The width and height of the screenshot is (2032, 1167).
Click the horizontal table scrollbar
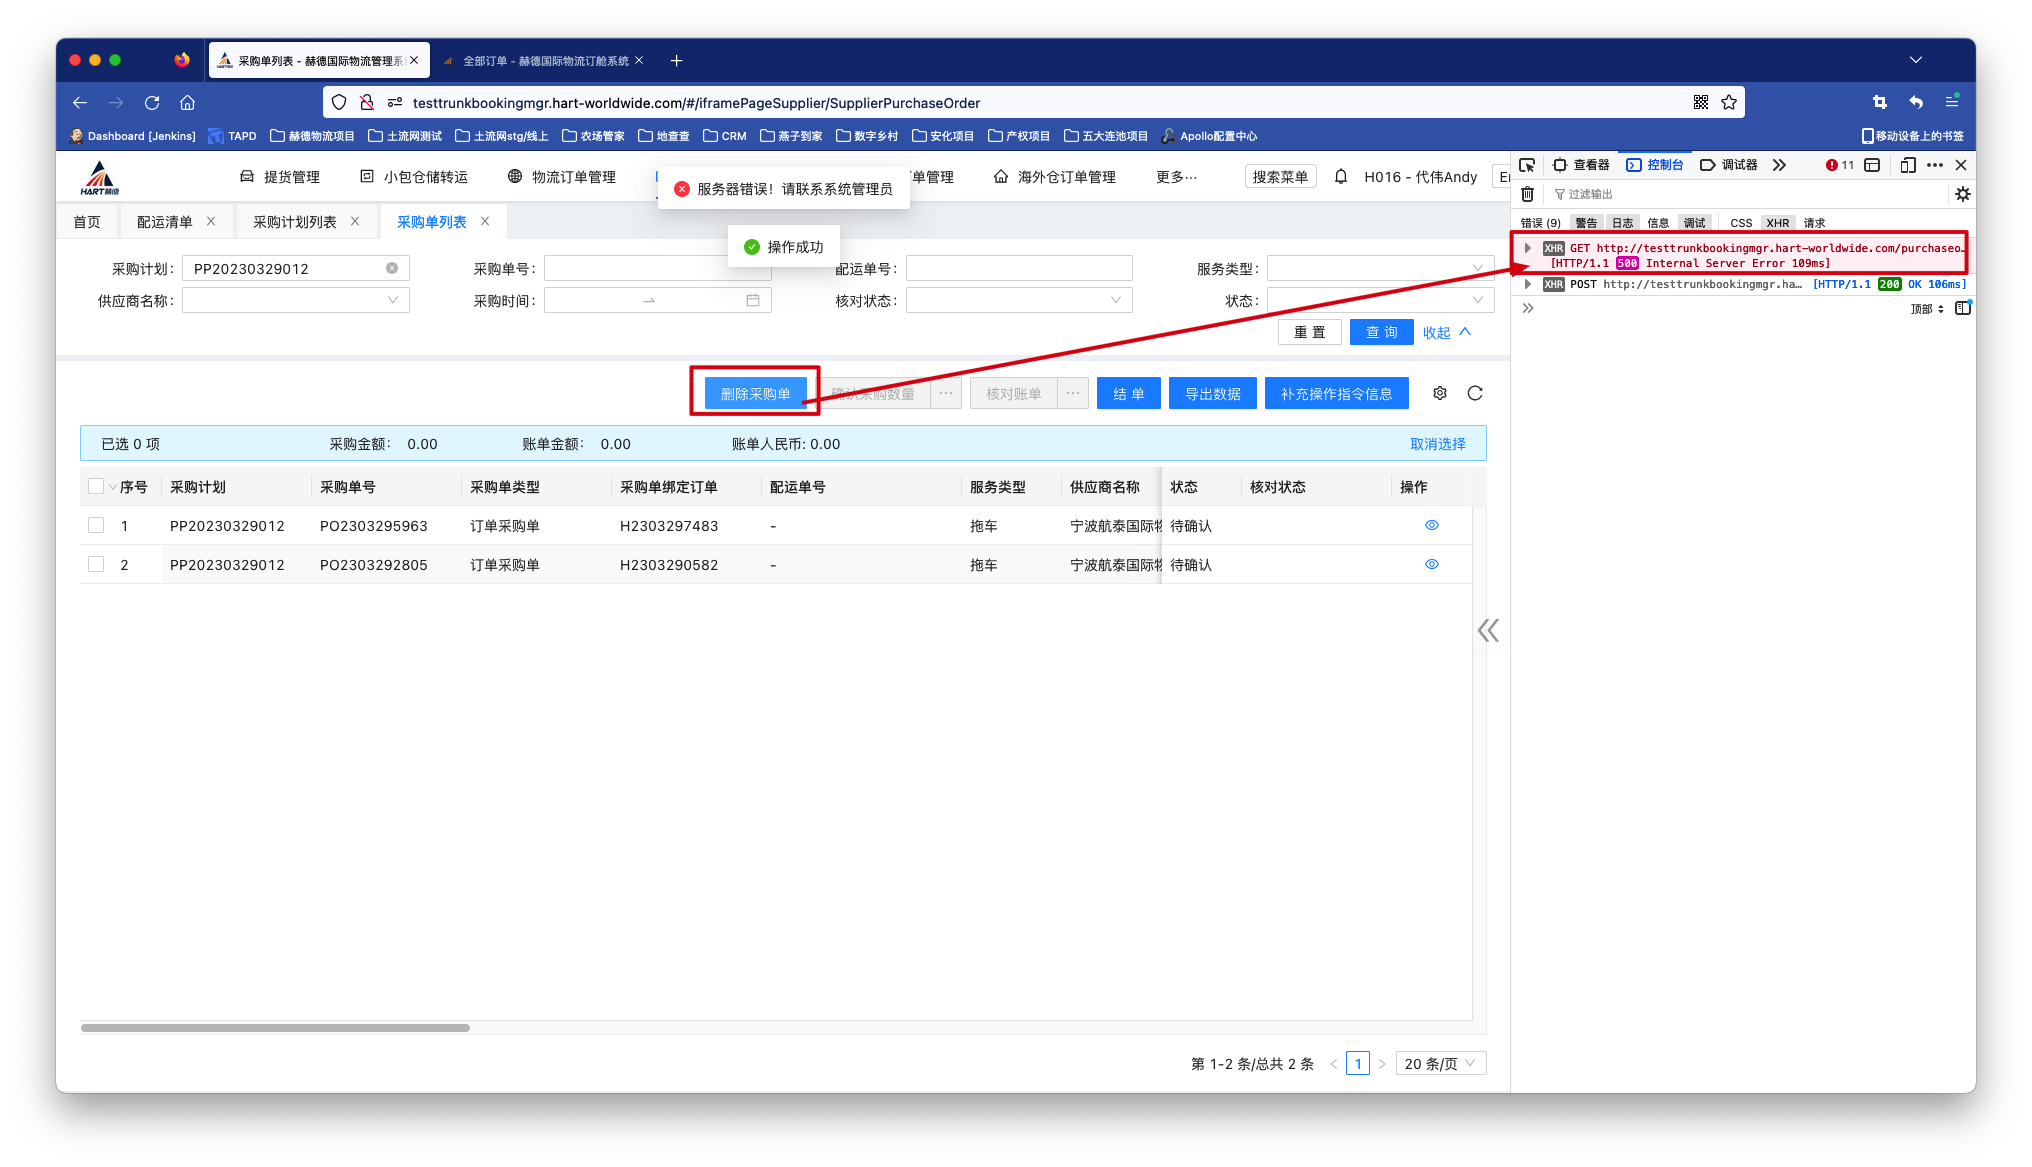[275, 1027]
